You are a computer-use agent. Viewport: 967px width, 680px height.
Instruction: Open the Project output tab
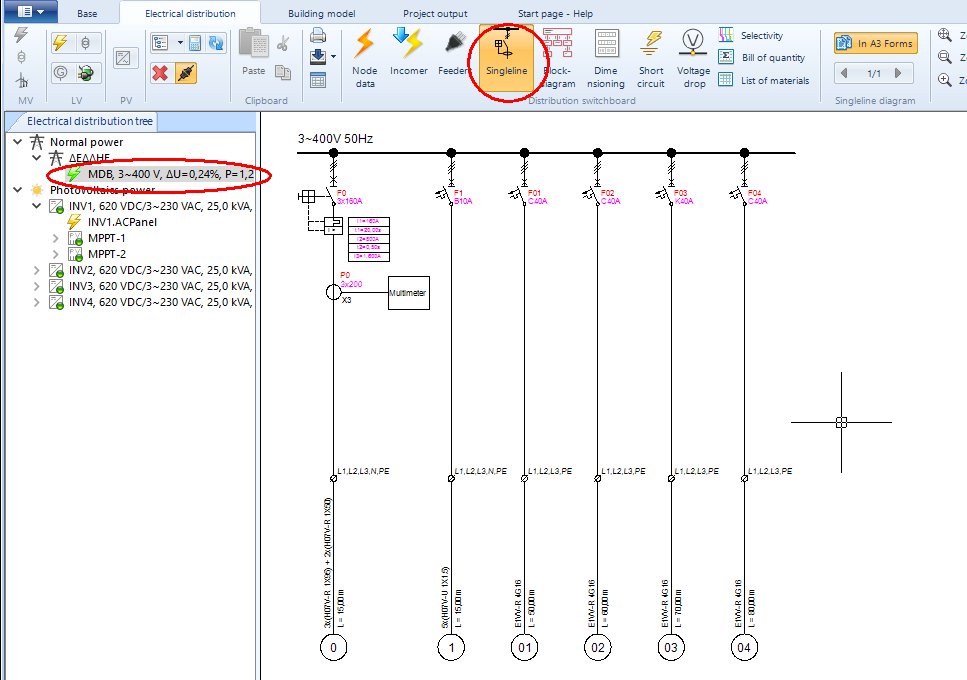point(434,13)
